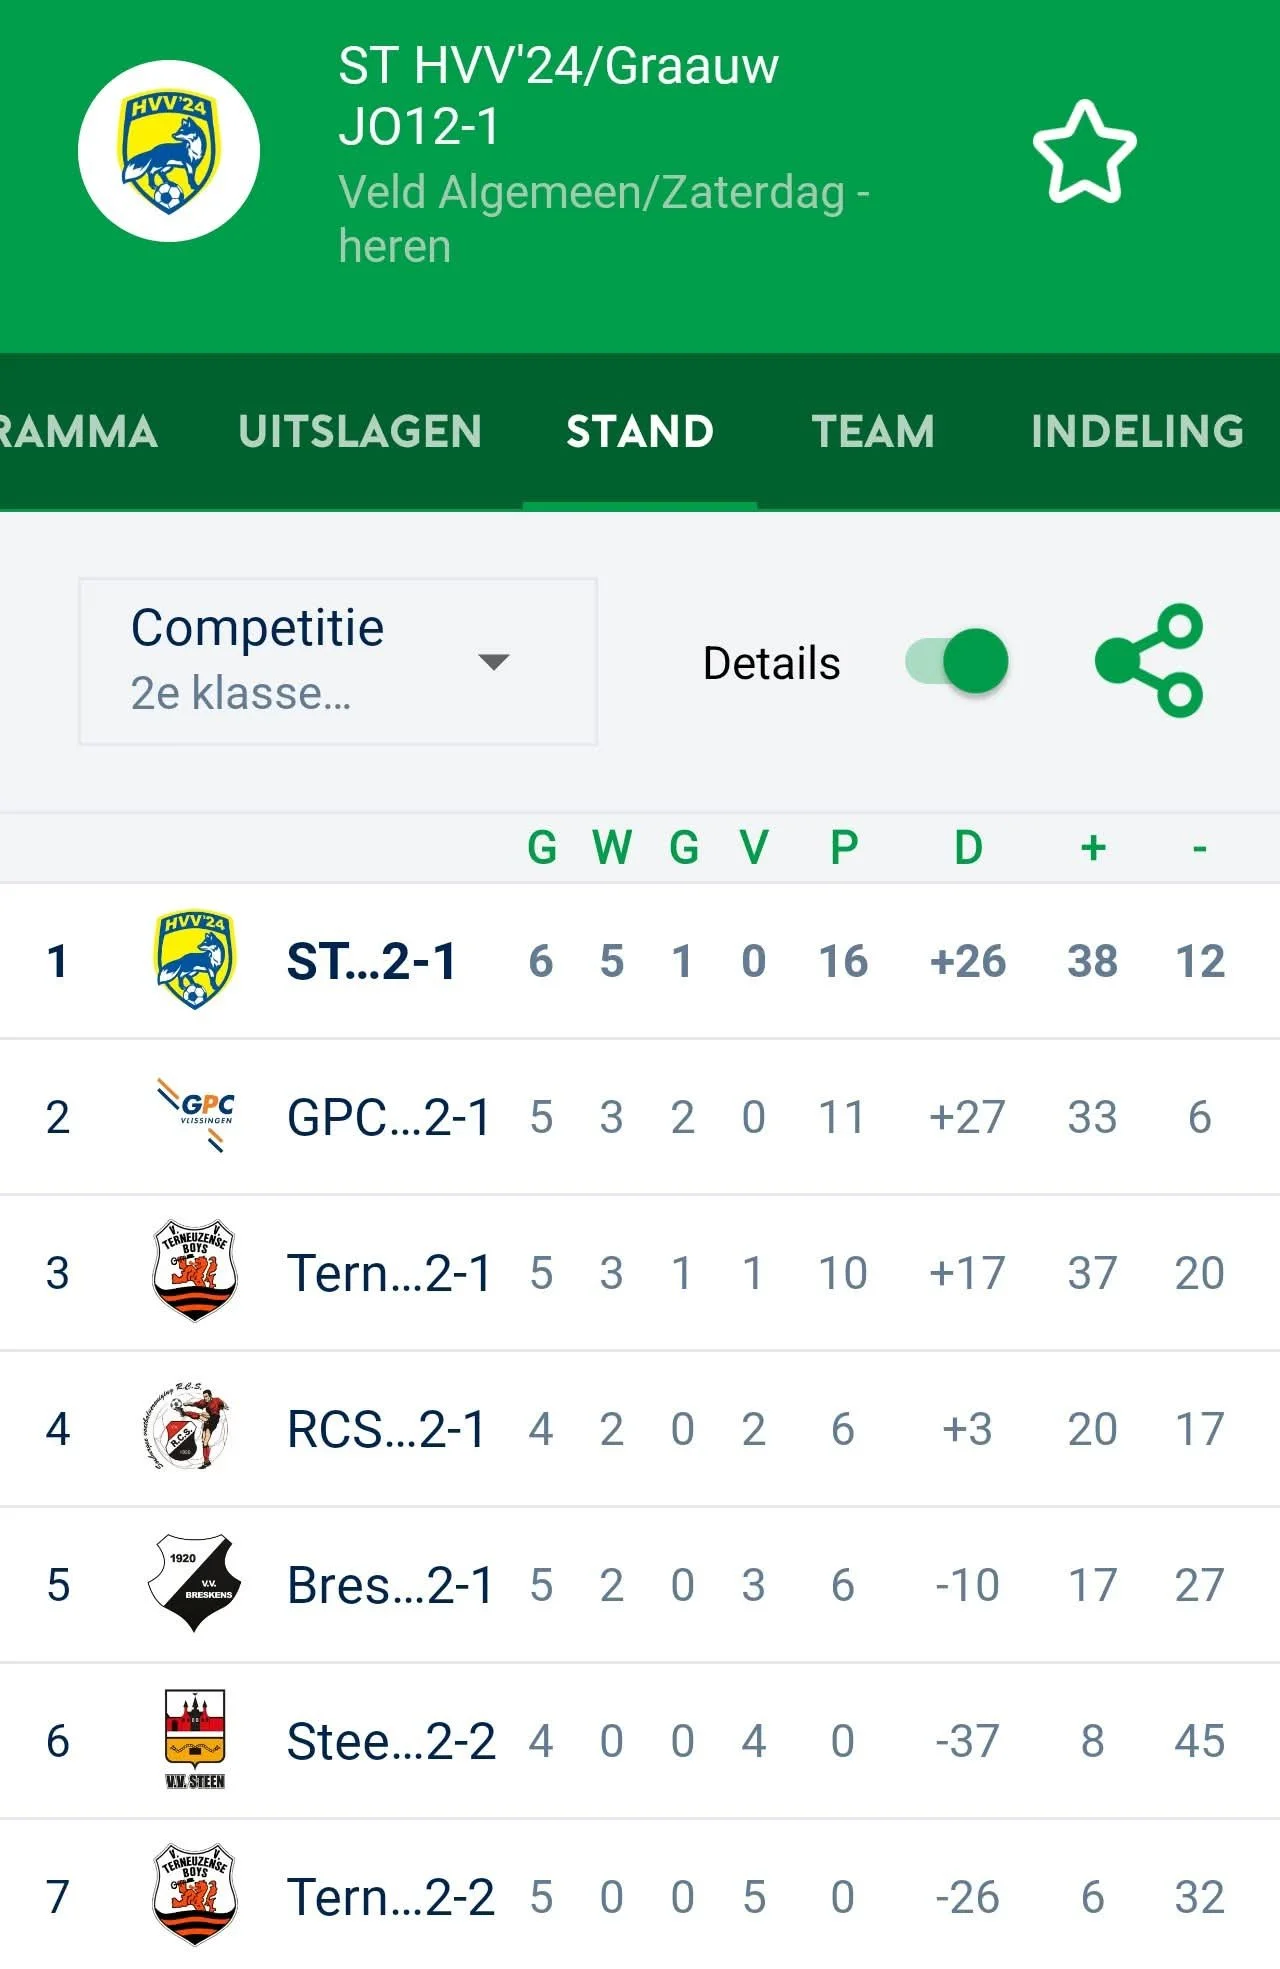Screen dimensions: 1280x1969
Task: Open the Bres...2-1 team row
Action: tap(390, 1585)
